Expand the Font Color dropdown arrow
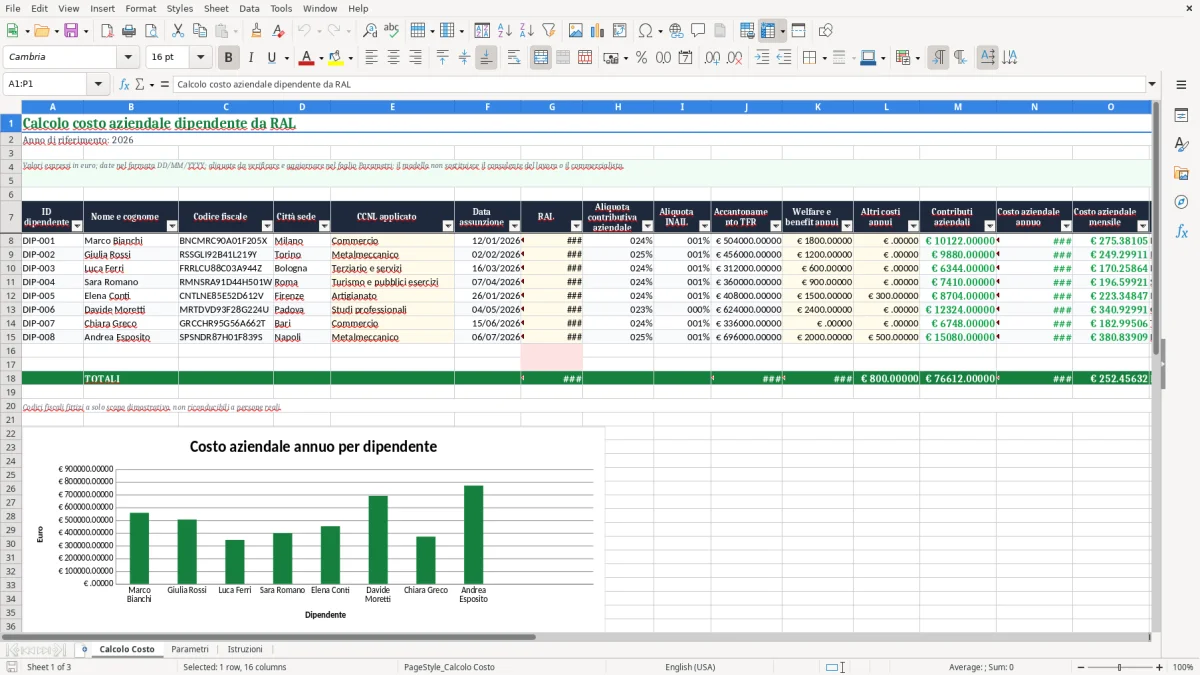This screenshot has height=675, width=1200. click(x=321, y=58)
